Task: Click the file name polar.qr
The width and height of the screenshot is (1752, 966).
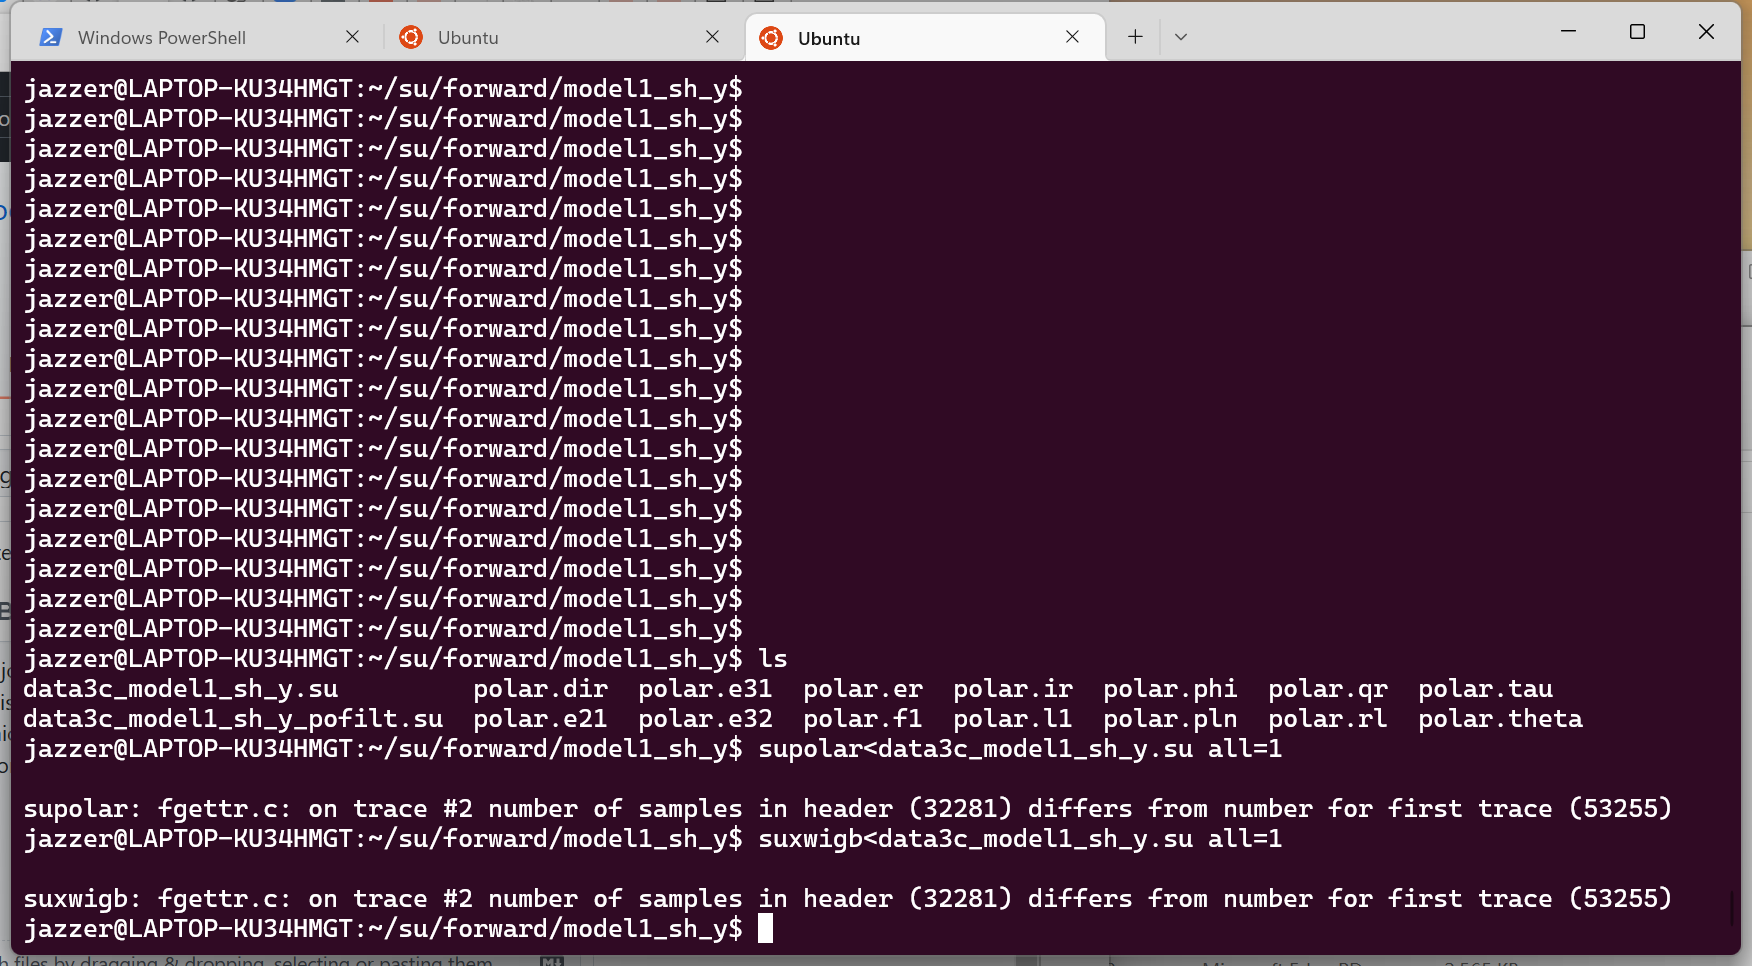Action: point(1328,689)
